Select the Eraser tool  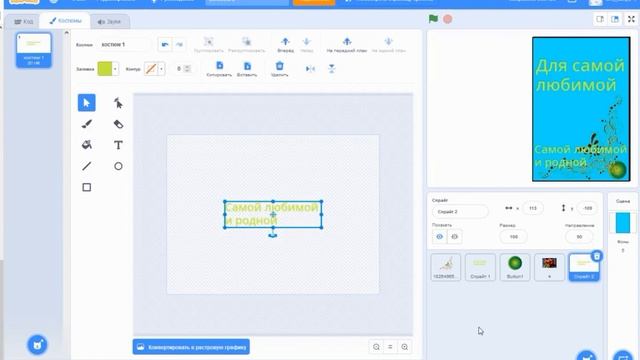coord(118,124)
